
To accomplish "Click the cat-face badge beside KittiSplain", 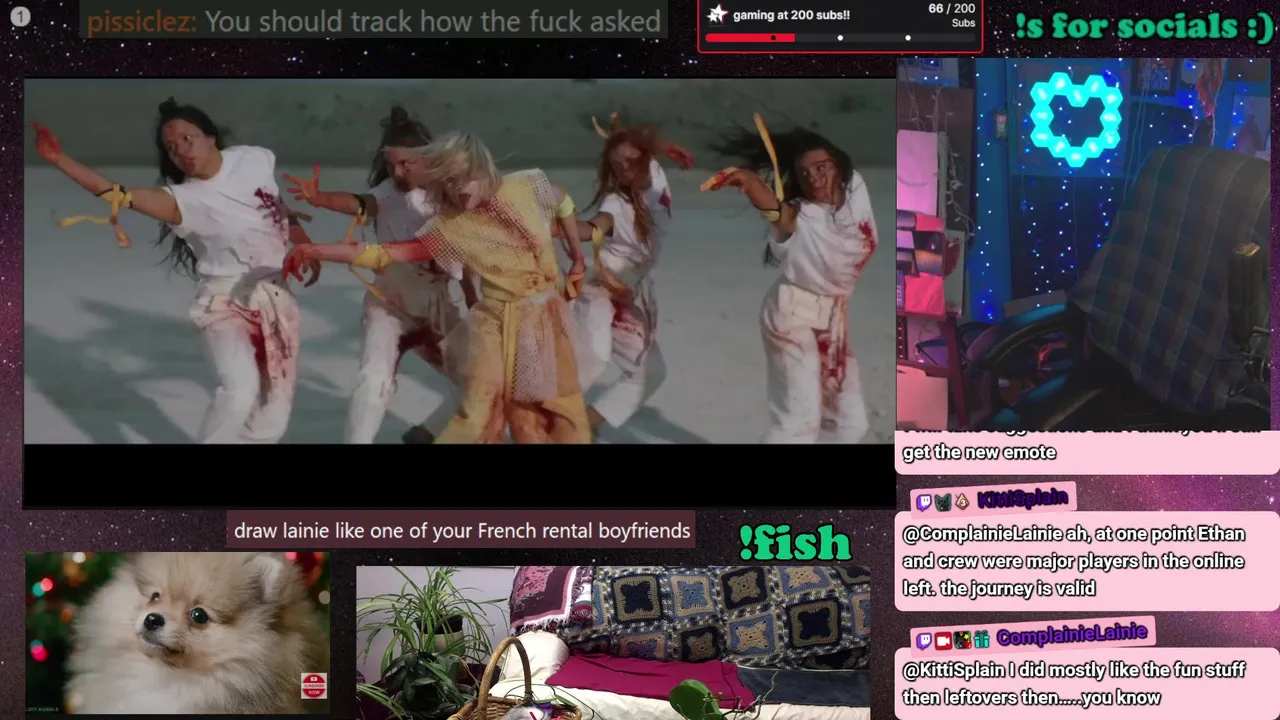I will [943, 502].
